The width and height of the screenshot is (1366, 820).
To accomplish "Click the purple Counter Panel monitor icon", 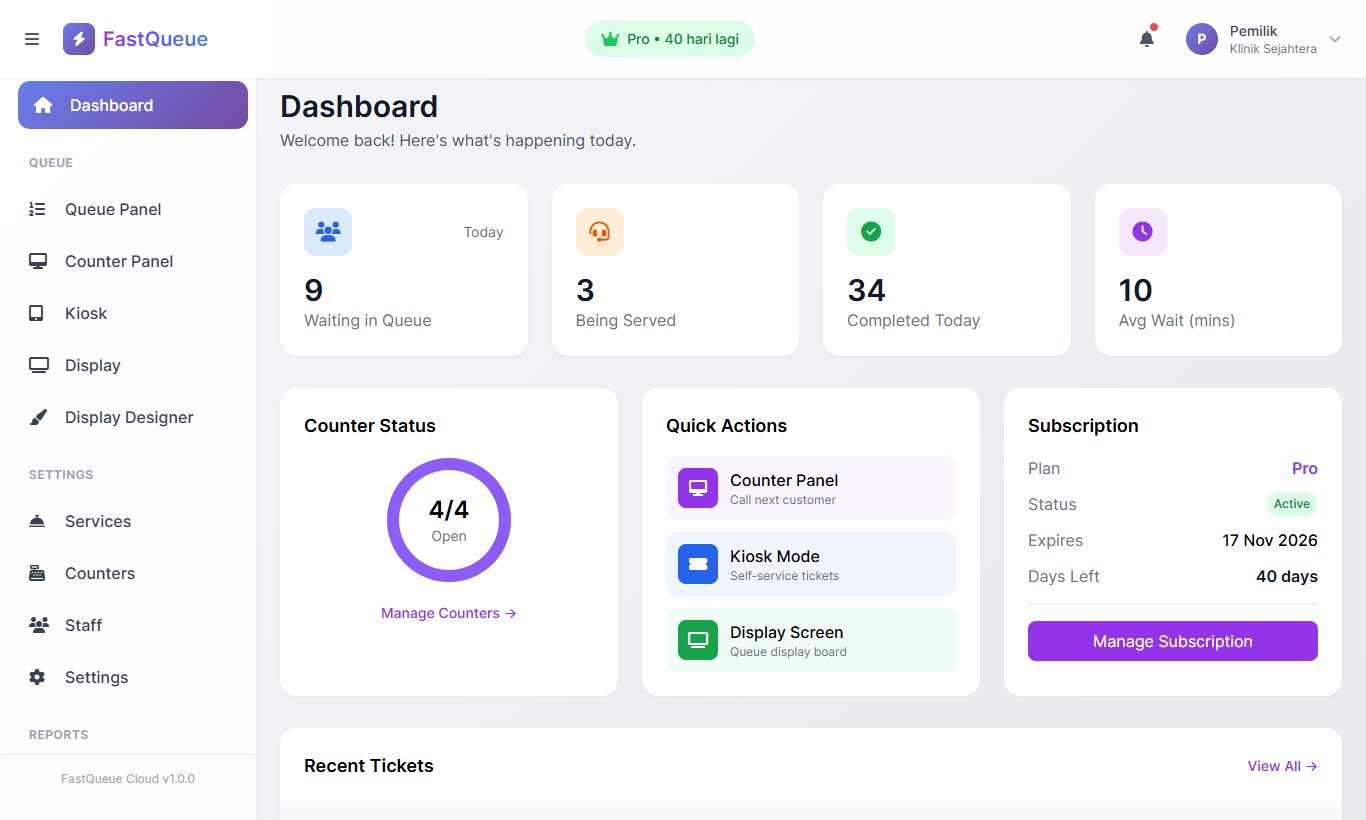I will click(698, 488).
